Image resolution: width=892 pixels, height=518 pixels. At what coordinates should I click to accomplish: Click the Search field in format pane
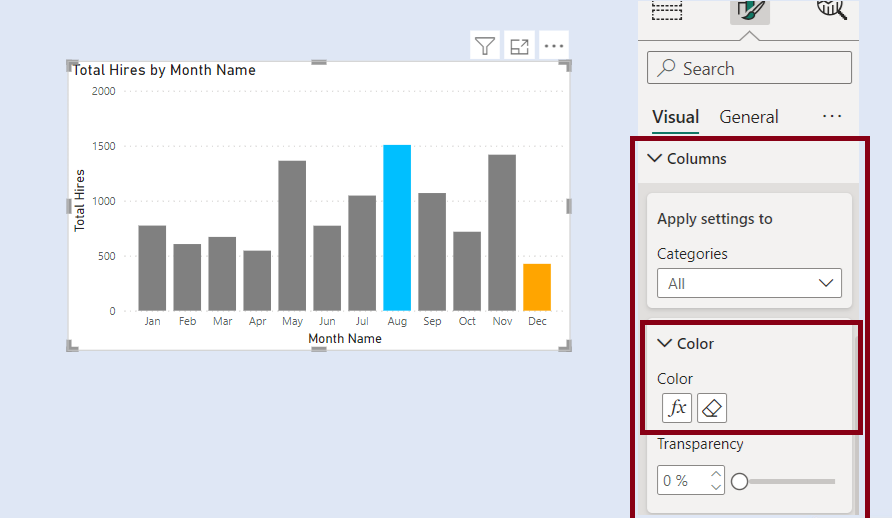point(749,68)
